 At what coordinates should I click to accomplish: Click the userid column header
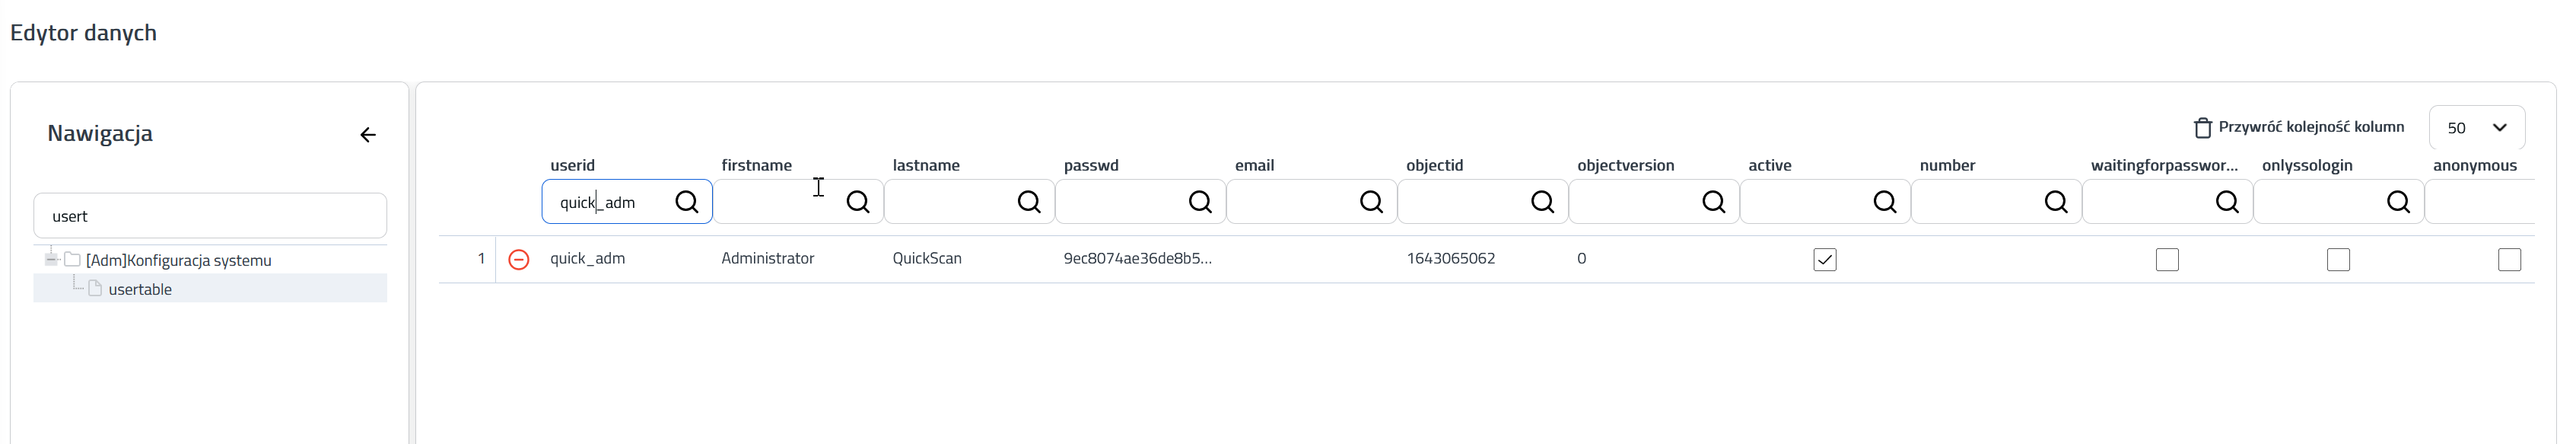pyautogui.click(x=572, y=165)
